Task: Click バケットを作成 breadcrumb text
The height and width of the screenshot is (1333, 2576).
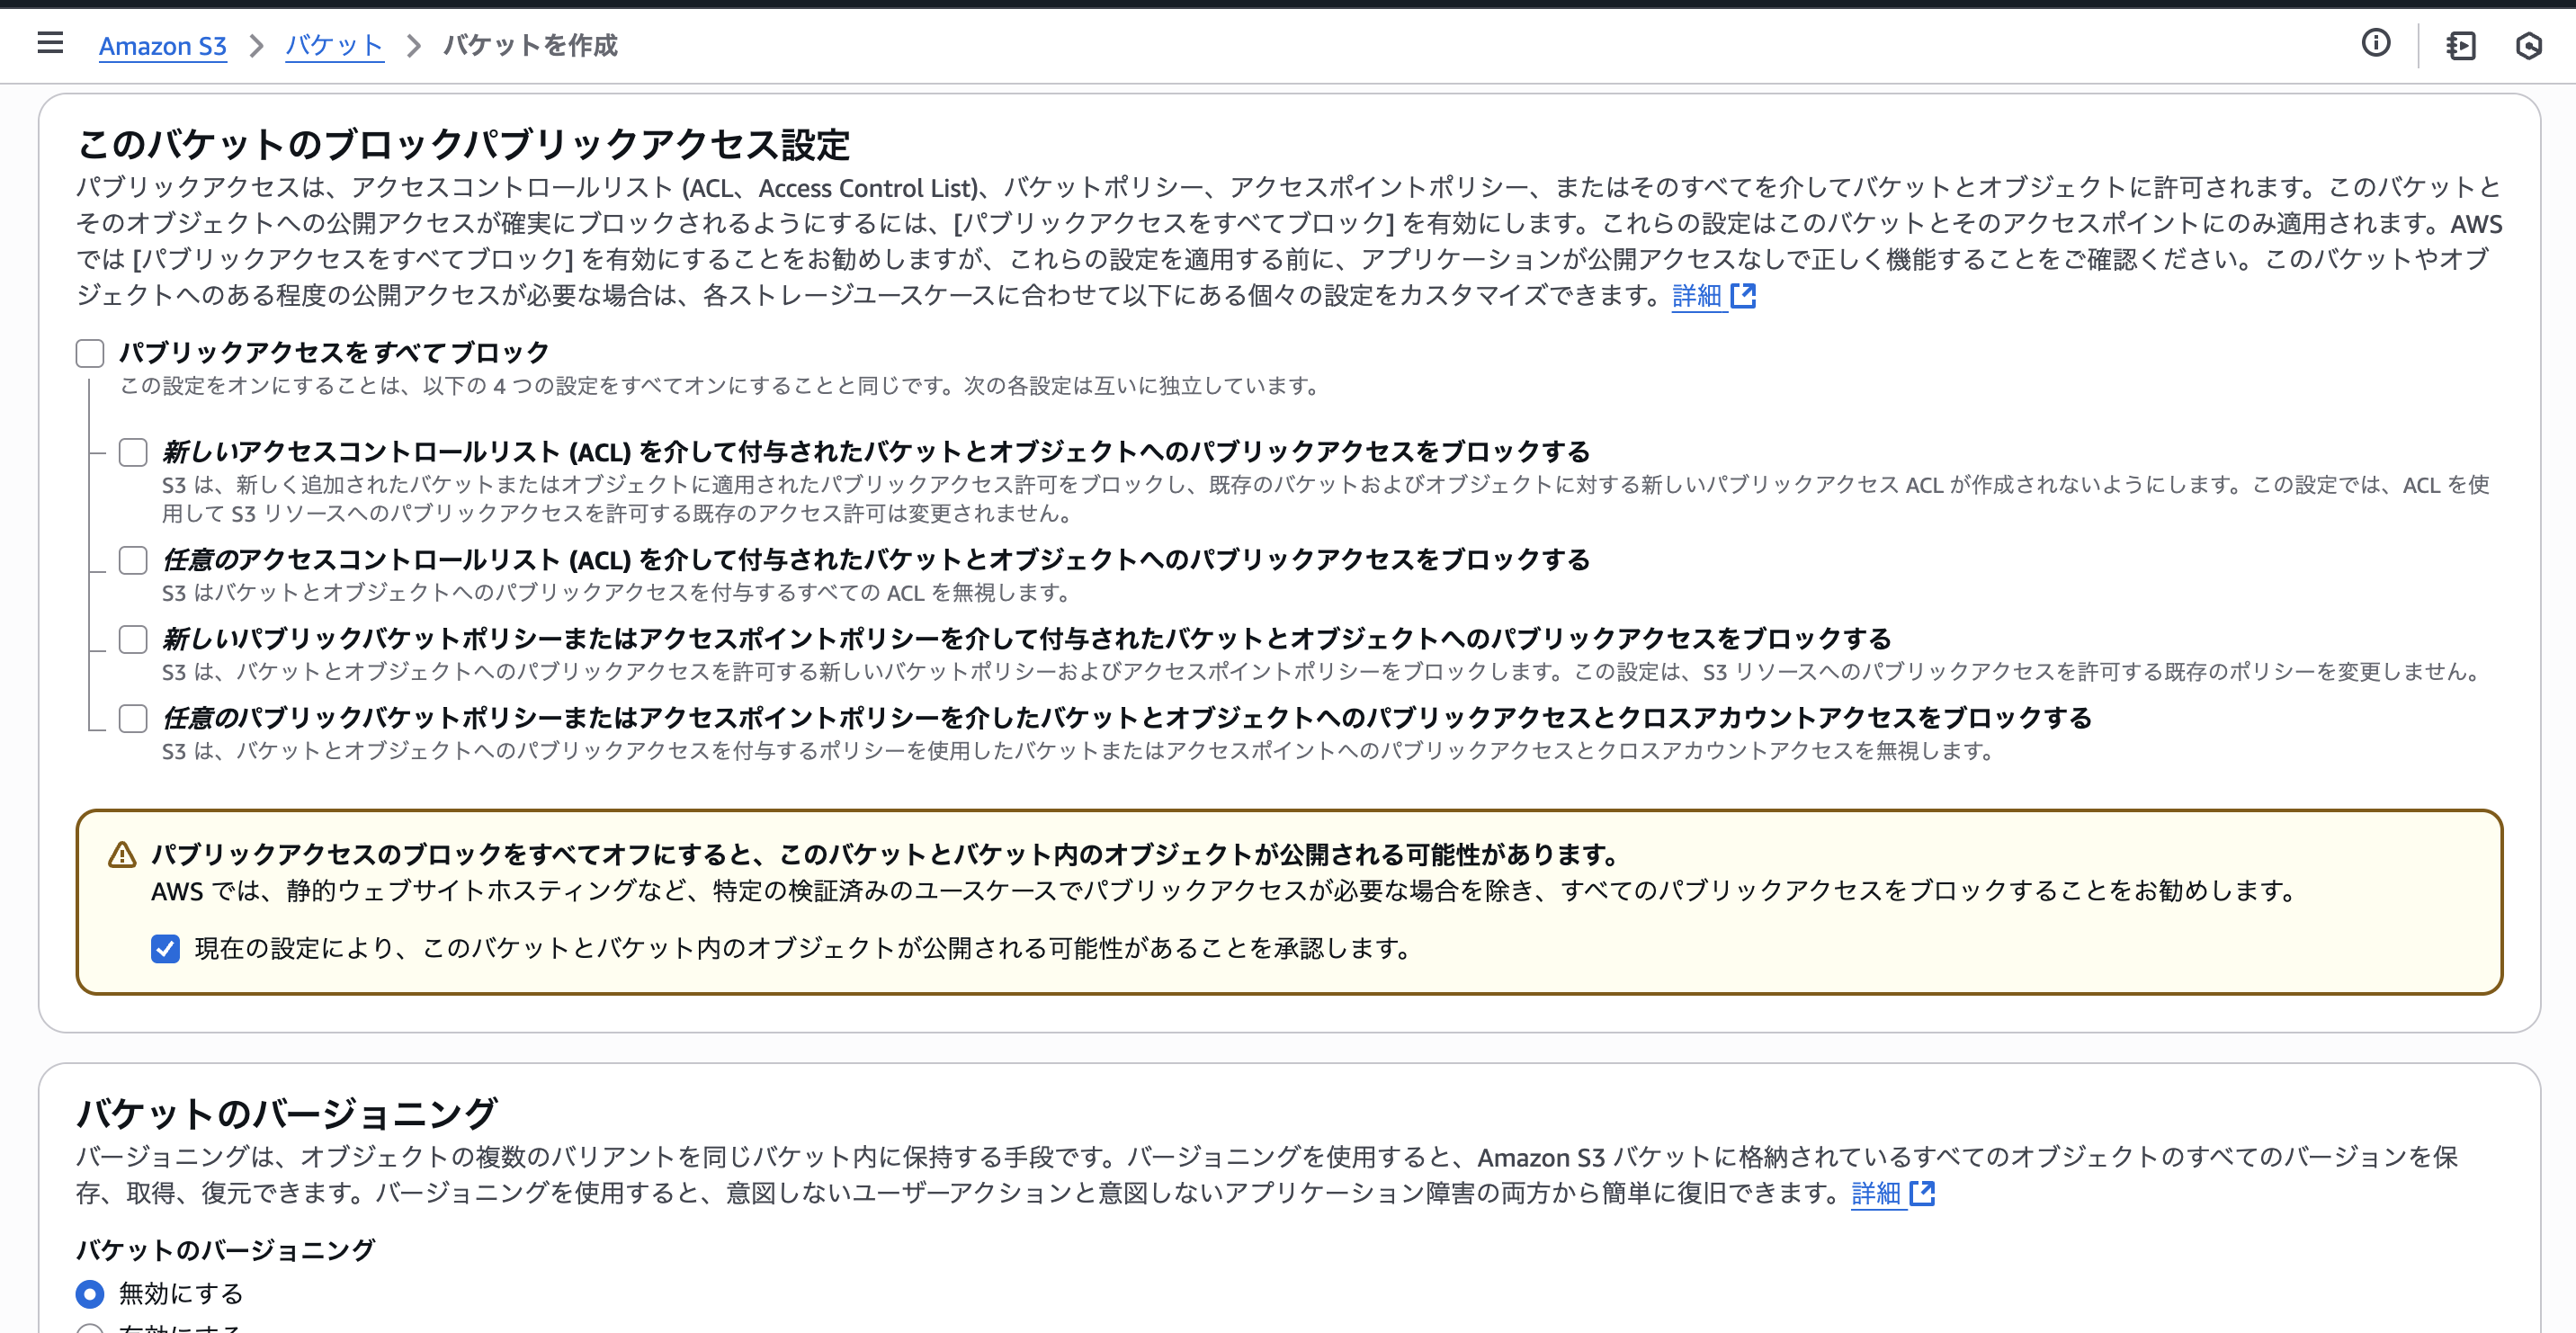Action: [x=530, y=46]
